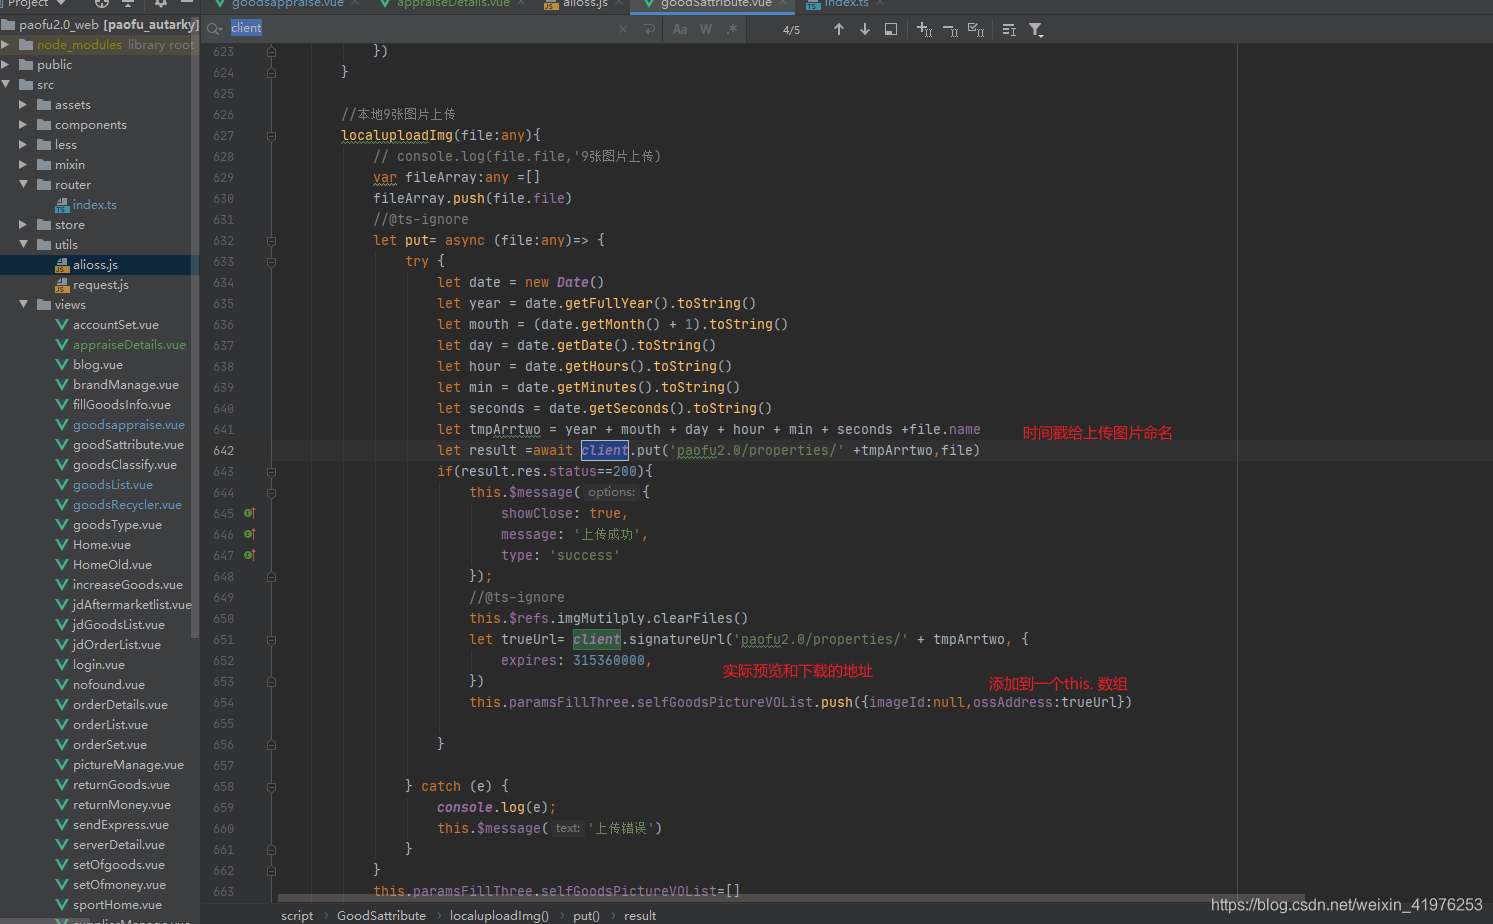Open index.ts in the router folder
Viewport: 1493px width, 924px height.
(x=94, y=204)
